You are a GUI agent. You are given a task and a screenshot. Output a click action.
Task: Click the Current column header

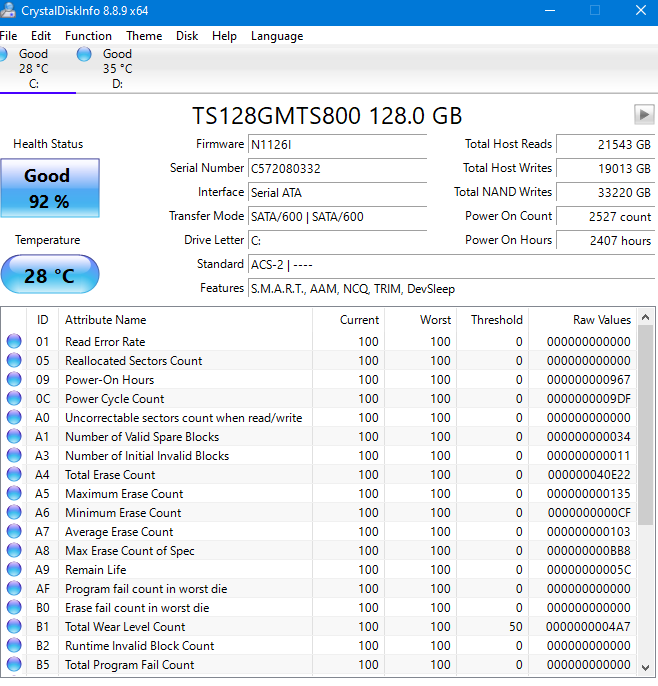pos(349,320)
